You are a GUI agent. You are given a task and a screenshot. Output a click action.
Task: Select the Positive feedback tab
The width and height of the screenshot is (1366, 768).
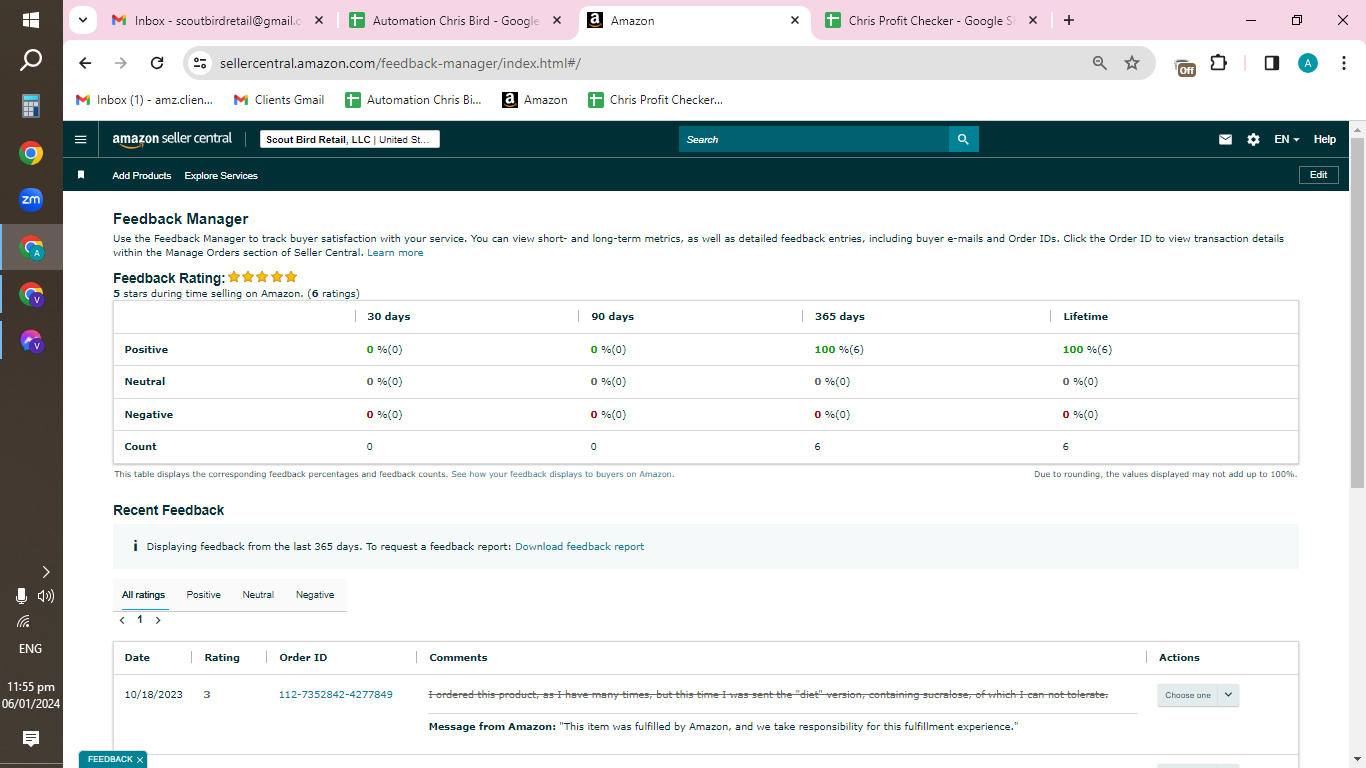(x=203, y=595)
